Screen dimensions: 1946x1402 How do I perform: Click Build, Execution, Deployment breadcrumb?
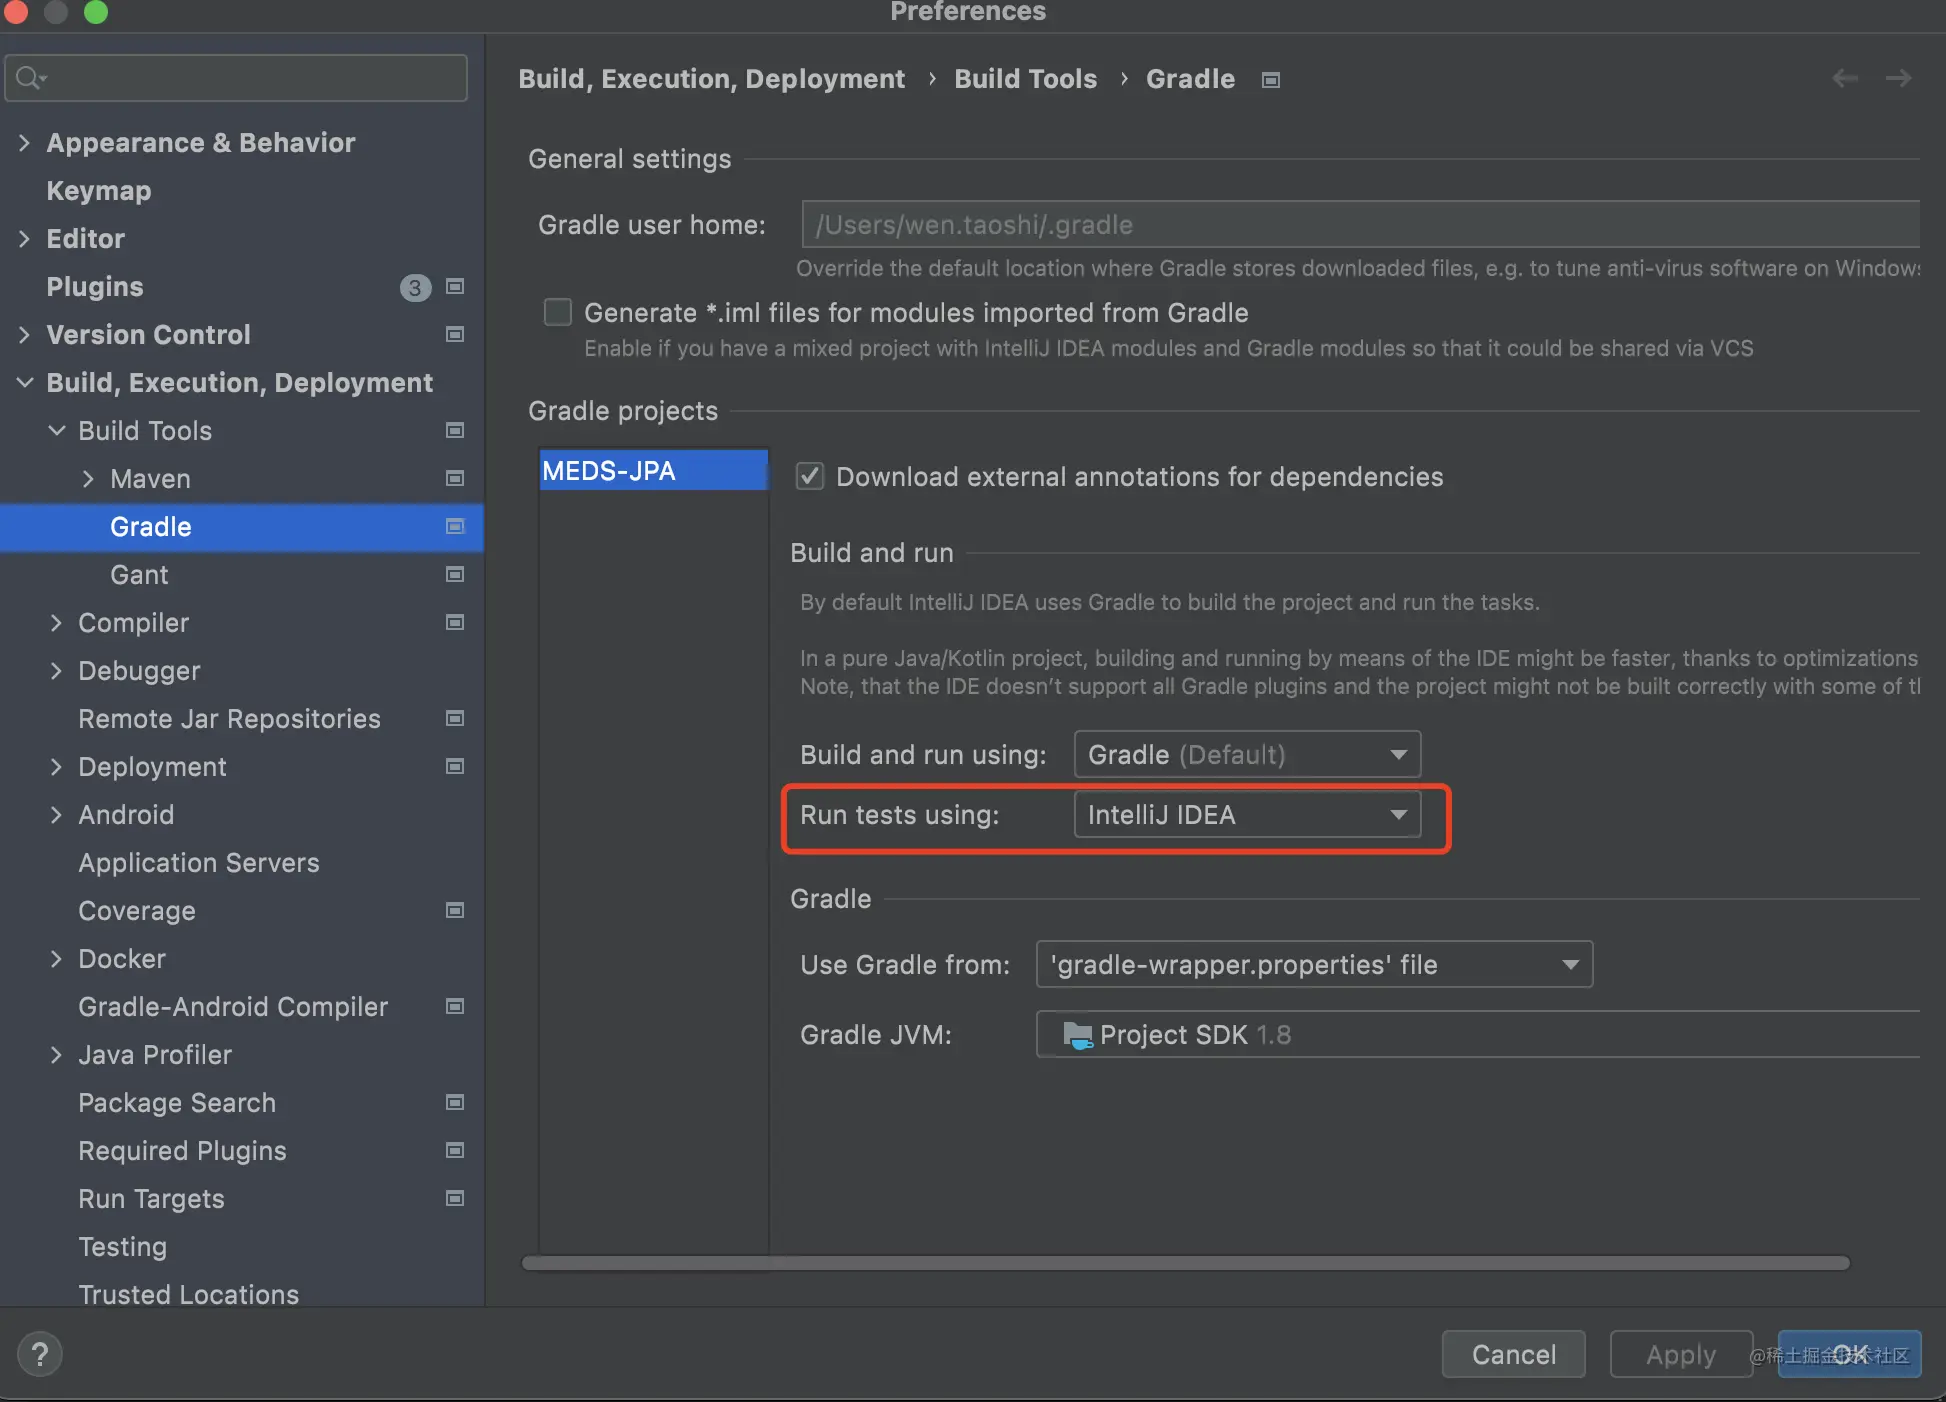[x=711, y=79]
